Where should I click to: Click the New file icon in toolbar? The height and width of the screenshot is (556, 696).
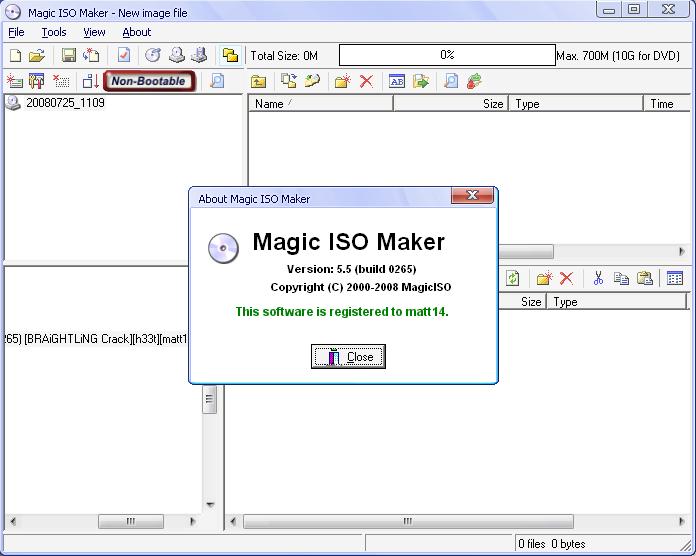tap(16, 55)
